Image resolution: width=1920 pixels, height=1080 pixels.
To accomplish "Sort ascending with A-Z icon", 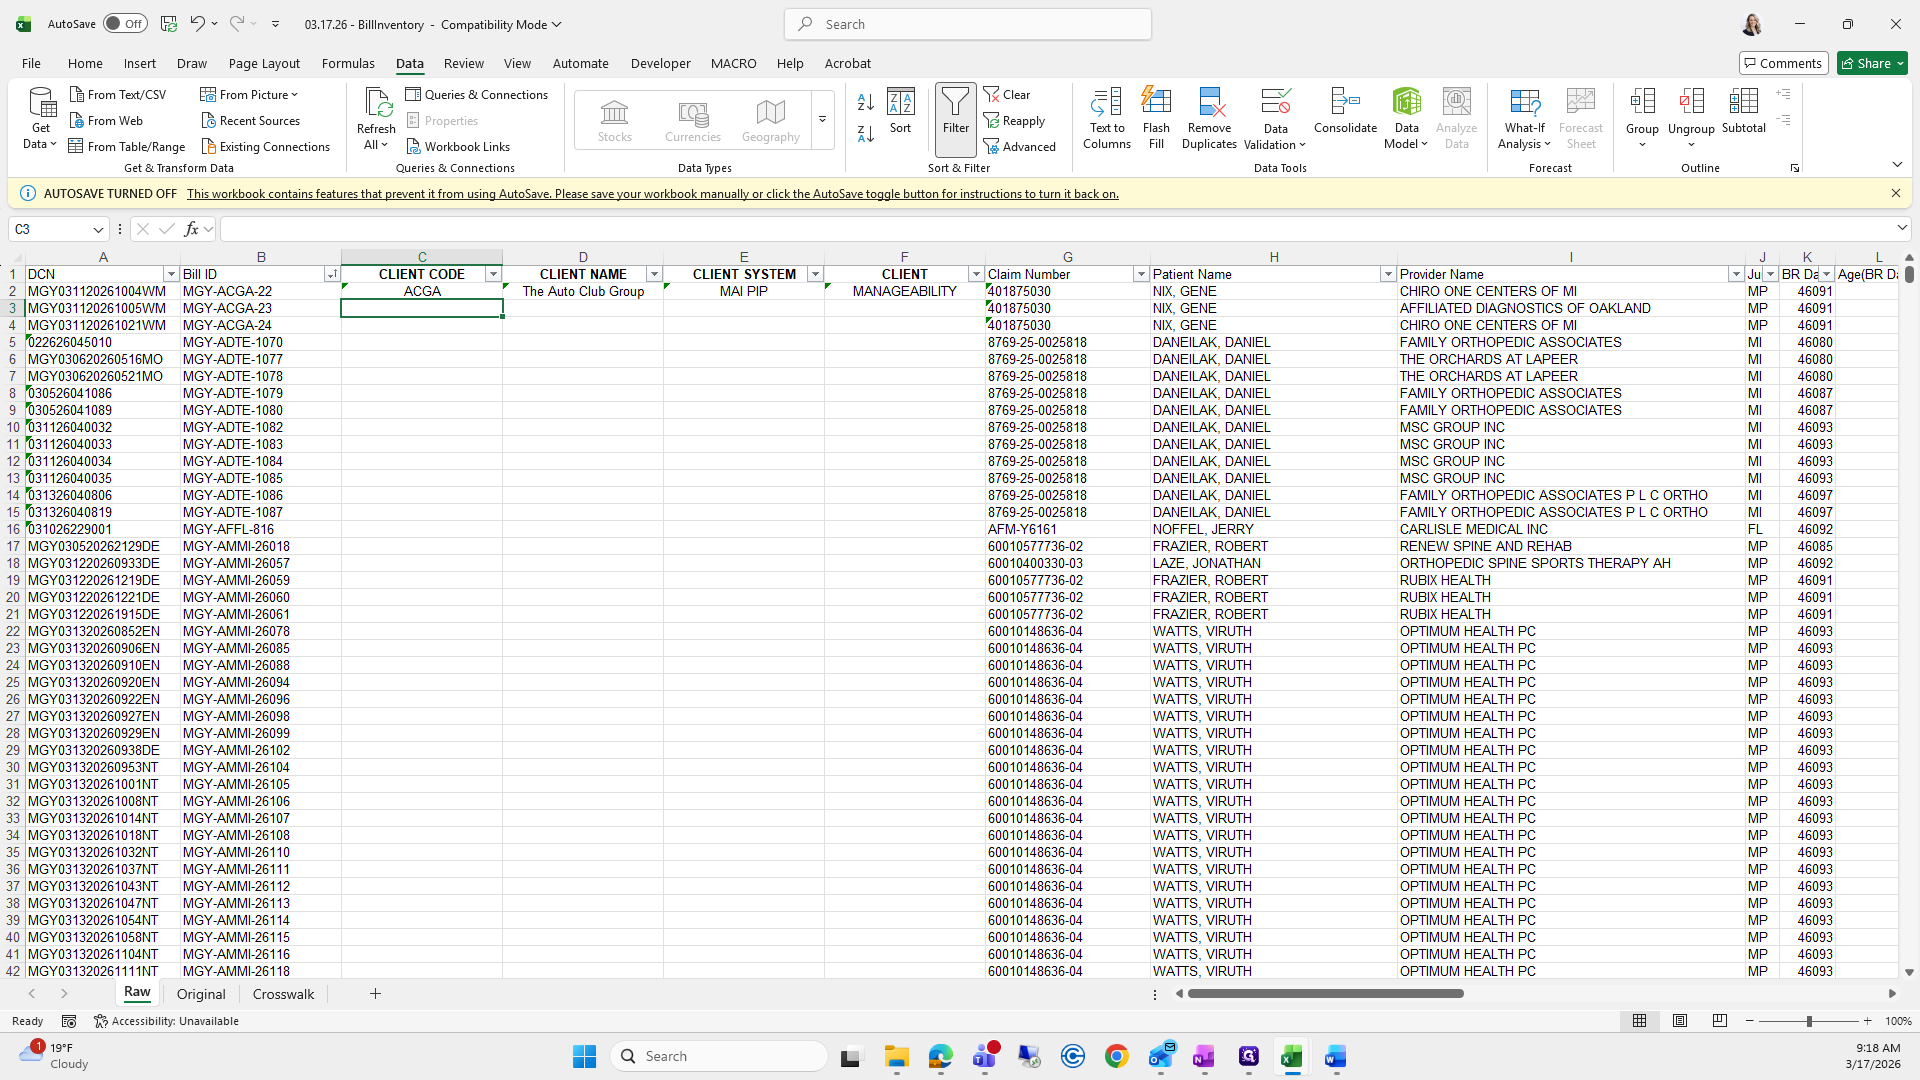I will pyautogui.click(x=866, y=102).
